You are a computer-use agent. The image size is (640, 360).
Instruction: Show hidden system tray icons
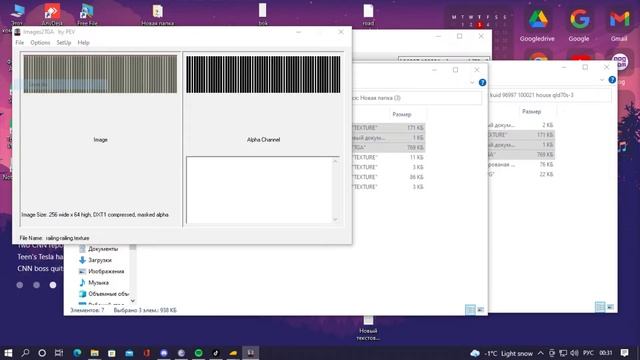pyautogui.click(x=541, y=353)
